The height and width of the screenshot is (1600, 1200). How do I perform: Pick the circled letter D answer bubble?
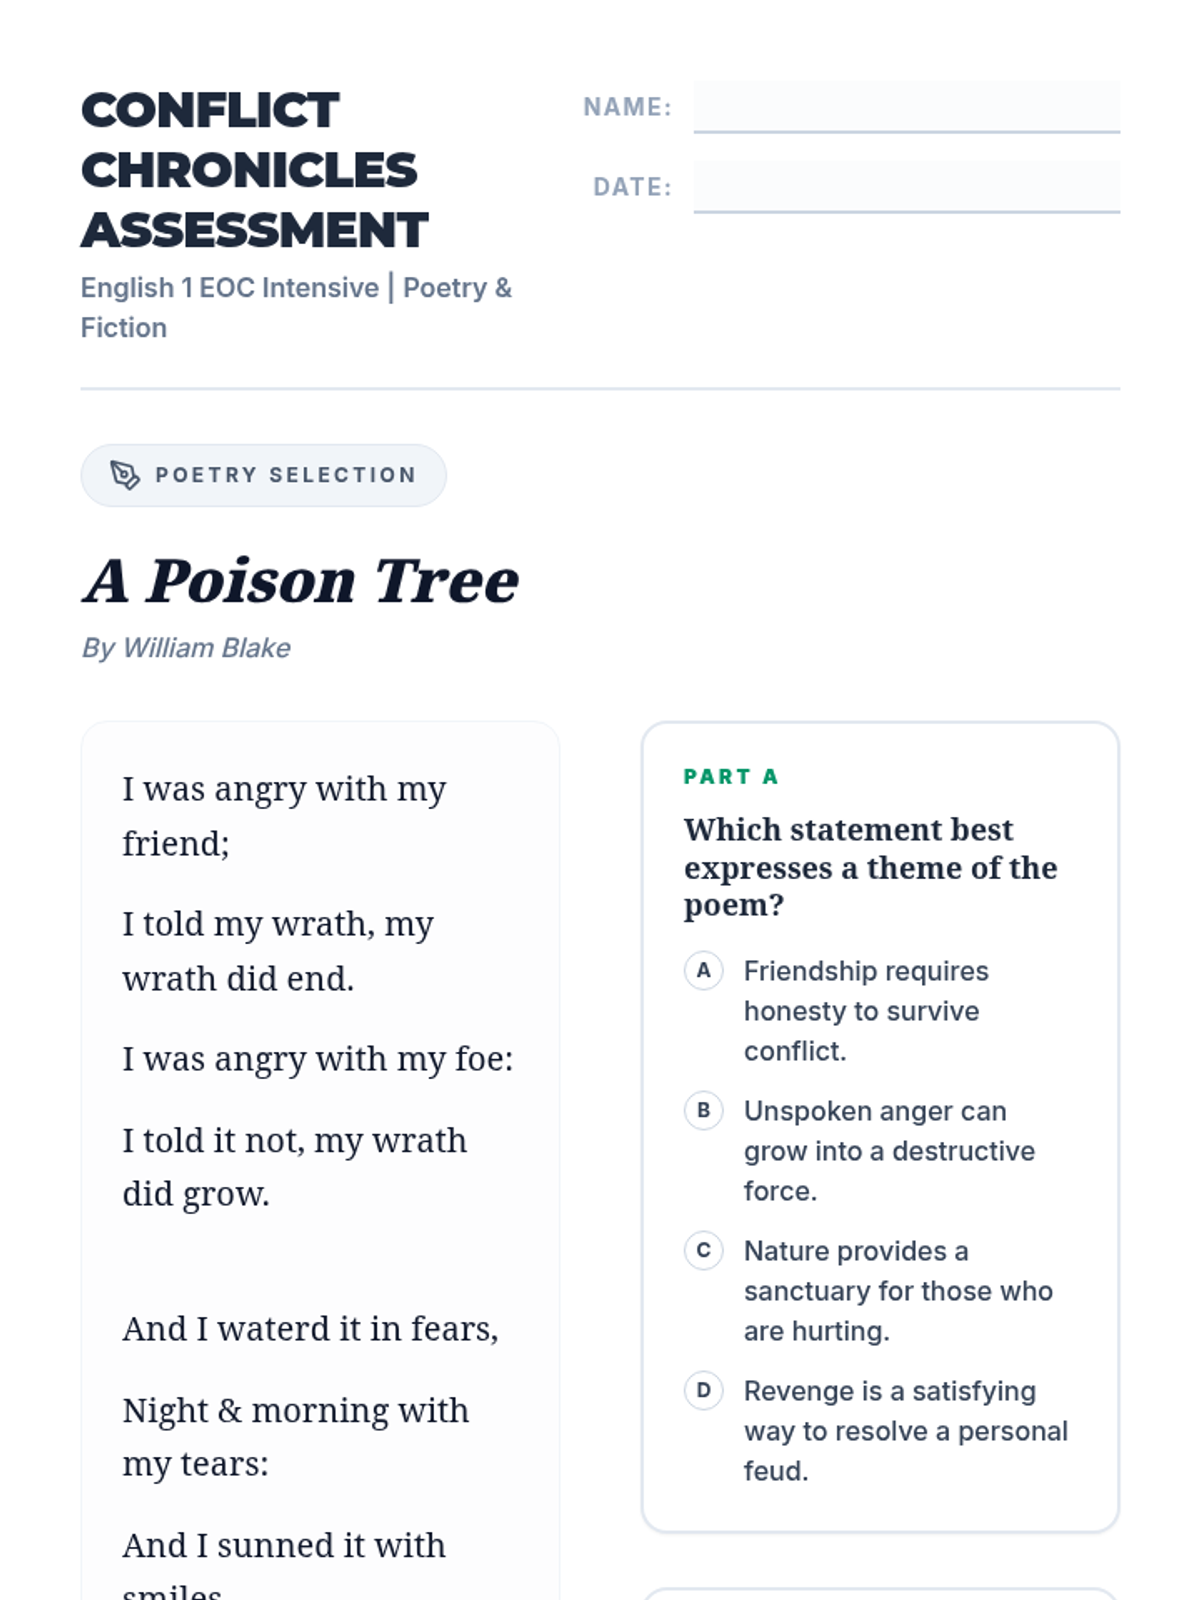(704, 1391)
